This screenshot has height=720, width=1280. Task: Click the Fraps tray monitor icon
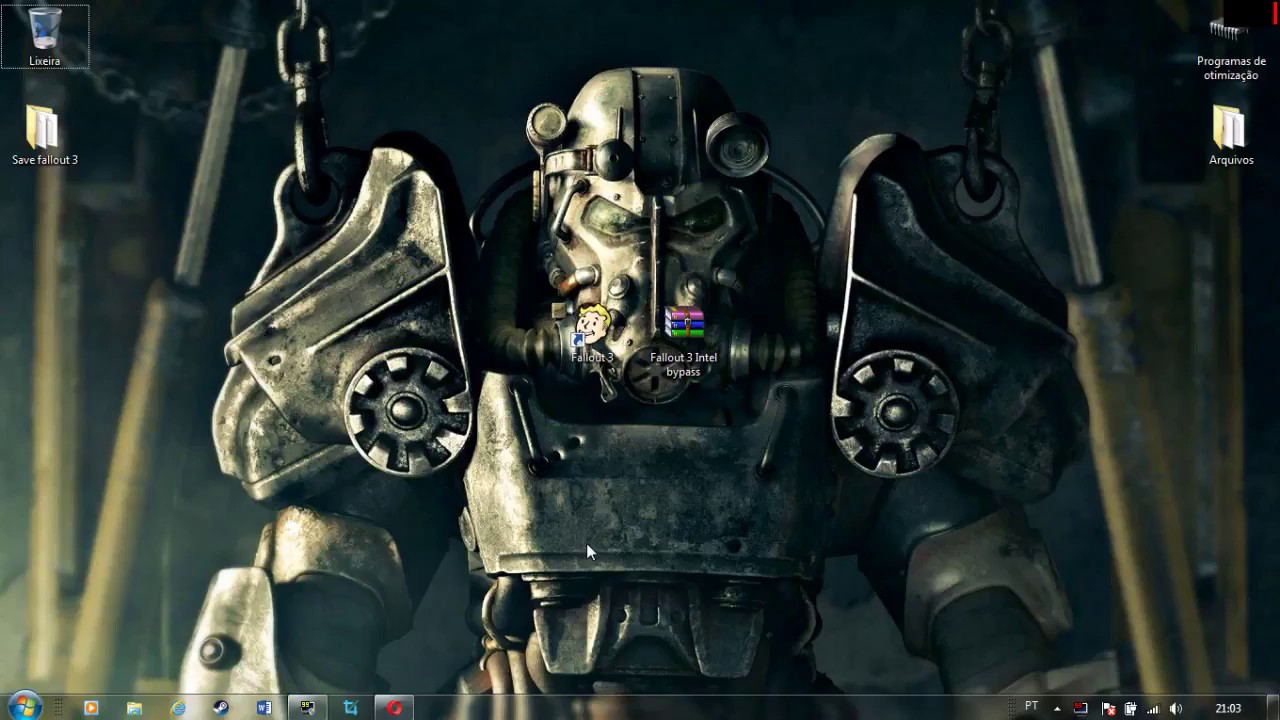(1081, 708)
